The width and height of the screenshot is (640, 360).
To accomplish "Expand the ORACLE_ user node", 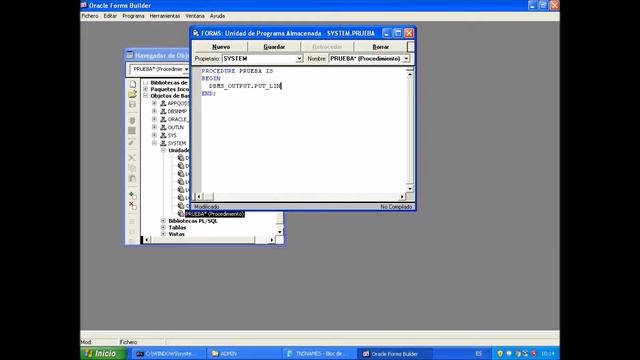I will (154, 119).
